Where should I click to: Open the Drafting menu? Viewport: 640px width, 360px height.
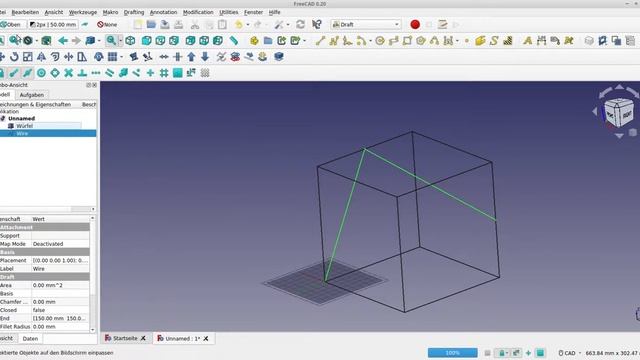[134, 12]
